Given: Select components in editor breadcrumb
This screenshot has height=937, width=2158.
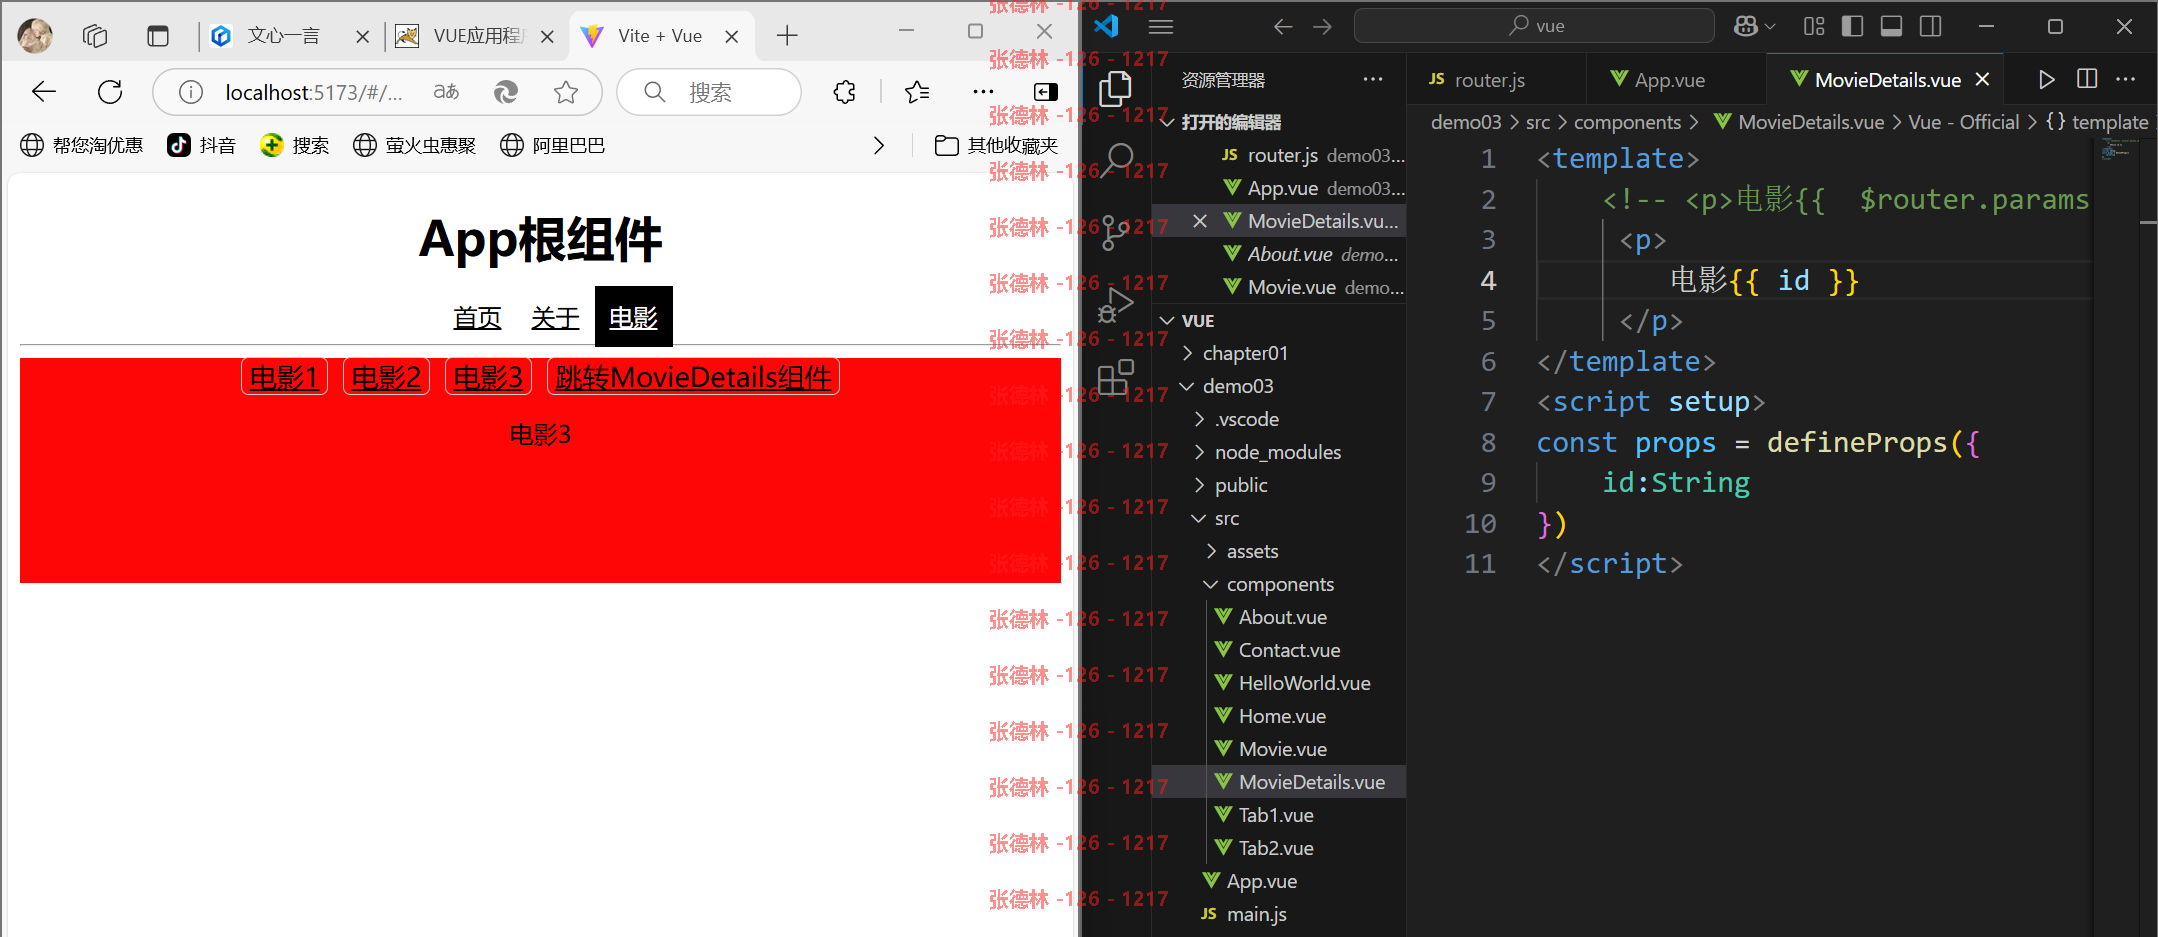Looking at the screenshot, I should pyautogui.click(x=1627, y=122).
